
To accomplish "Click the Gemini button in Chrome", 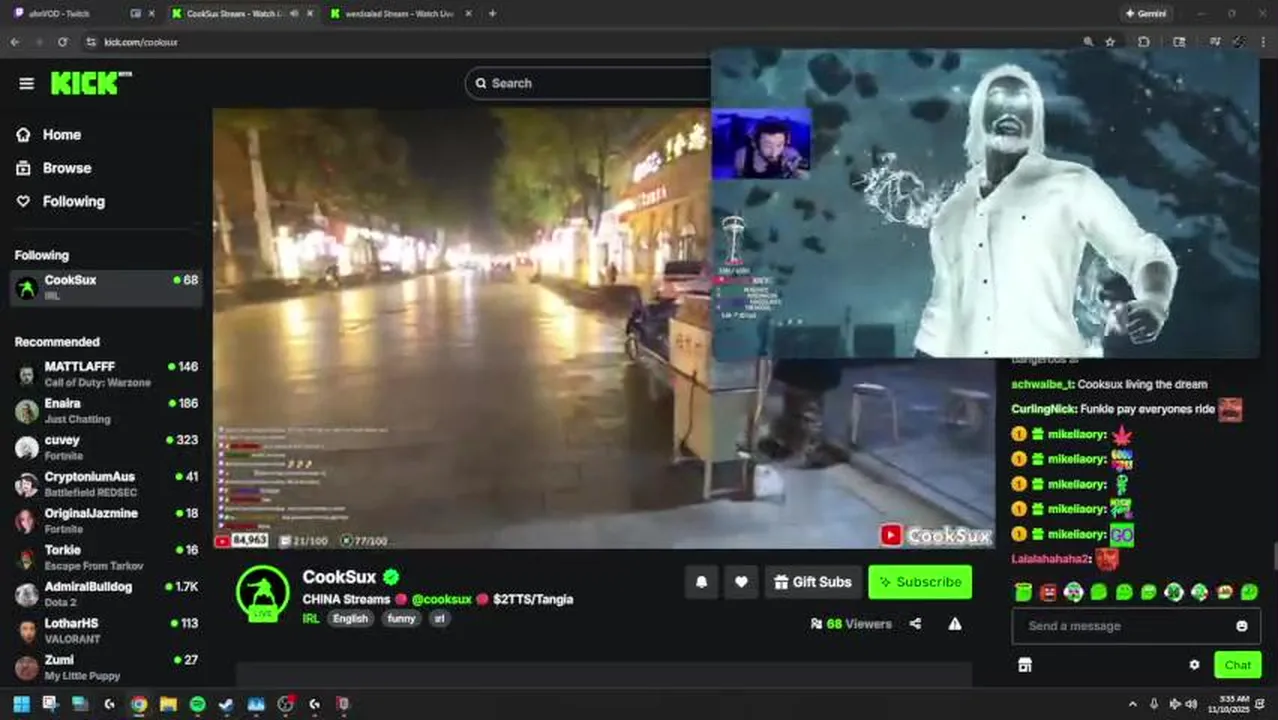I will pos(1146,13).
